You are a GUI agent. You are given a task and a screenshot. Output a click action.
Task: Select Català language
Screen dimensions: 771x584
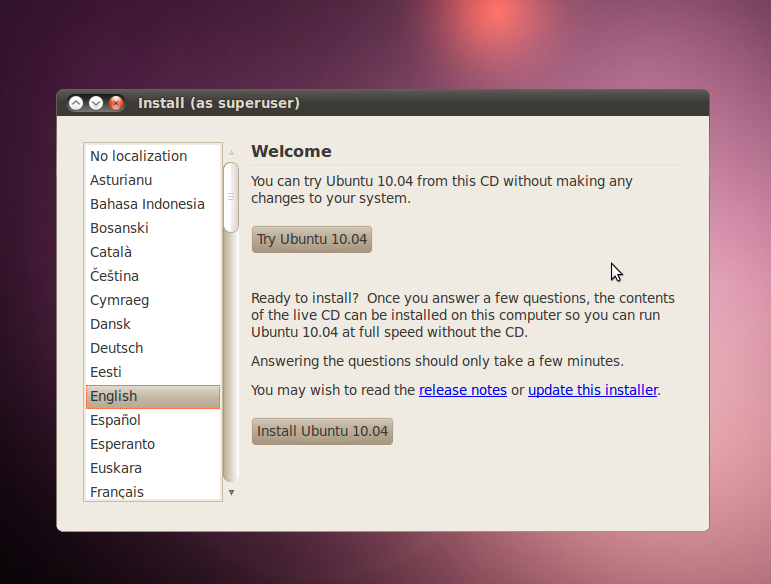[153, 252]
